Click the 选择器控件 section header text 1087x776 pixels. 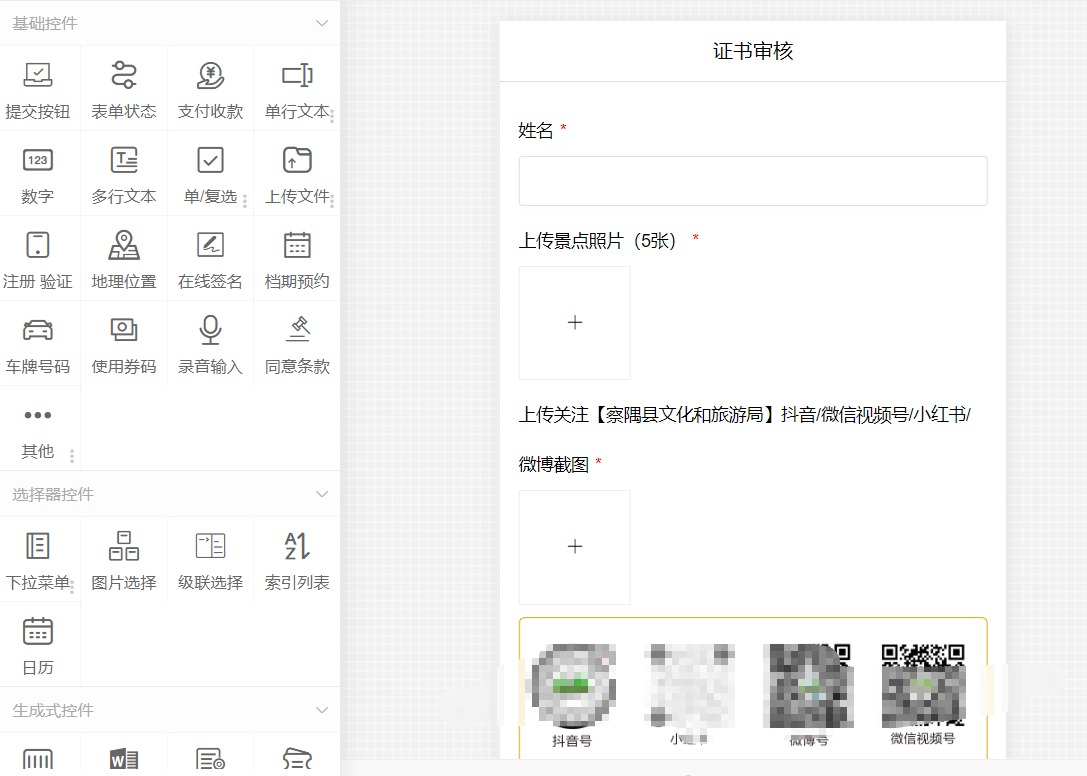pos(53,494)
